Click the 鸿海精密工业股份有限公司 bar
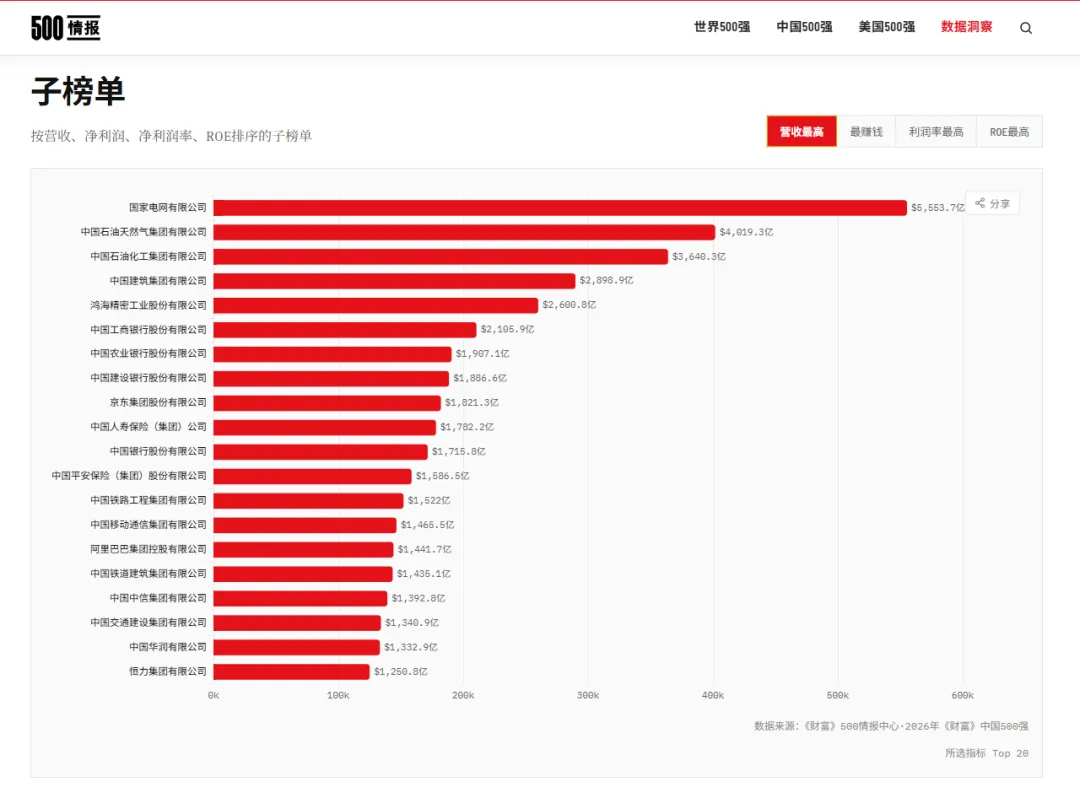This screenshot has width=1080, height=798. [x=375, y=305]
